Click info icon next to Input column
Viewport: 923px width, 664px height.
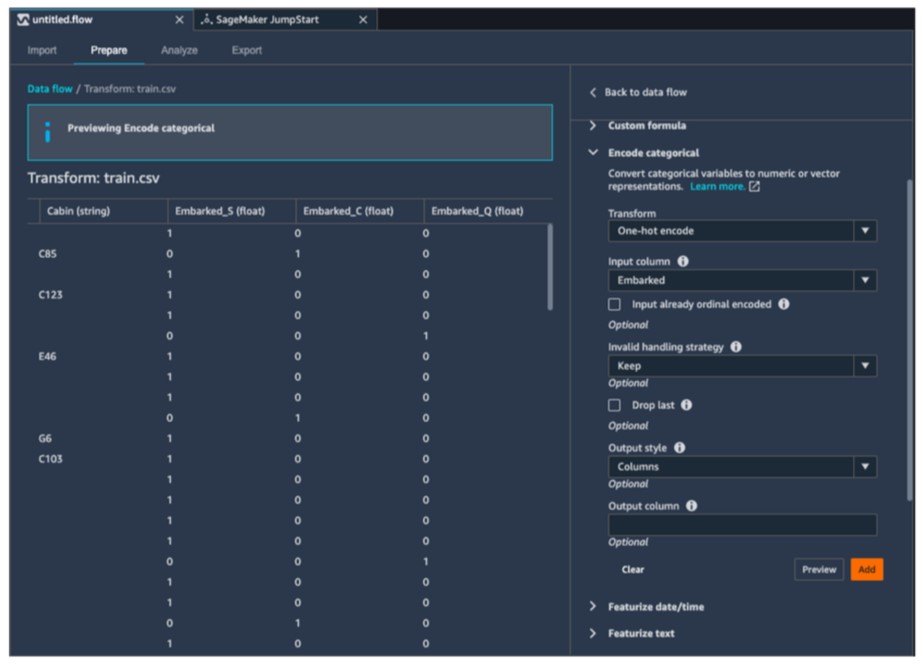tap(683, 261)
